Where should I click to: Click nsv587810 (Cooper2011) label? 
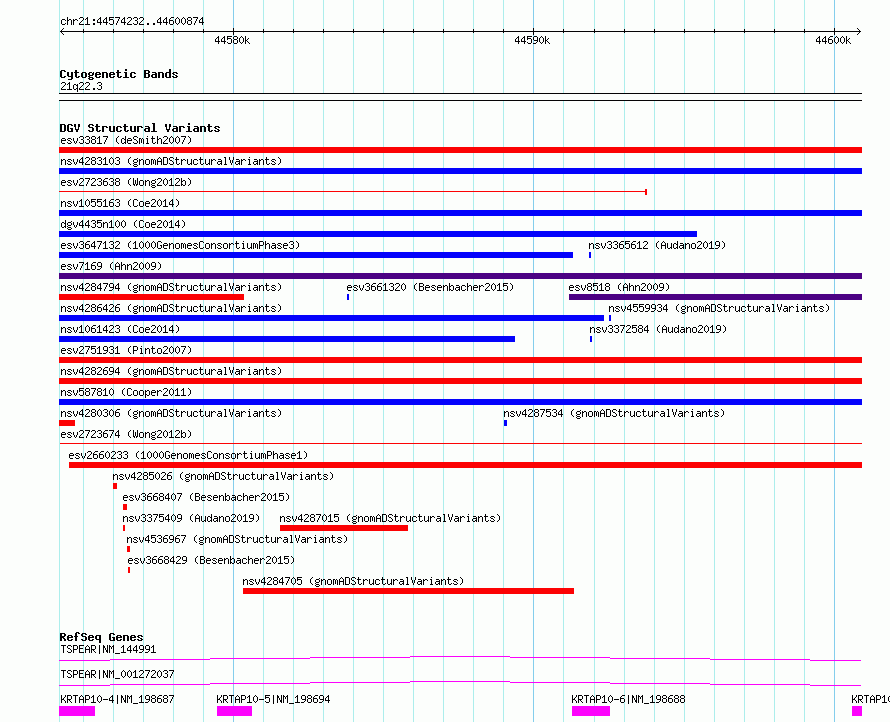pos(126,392)
